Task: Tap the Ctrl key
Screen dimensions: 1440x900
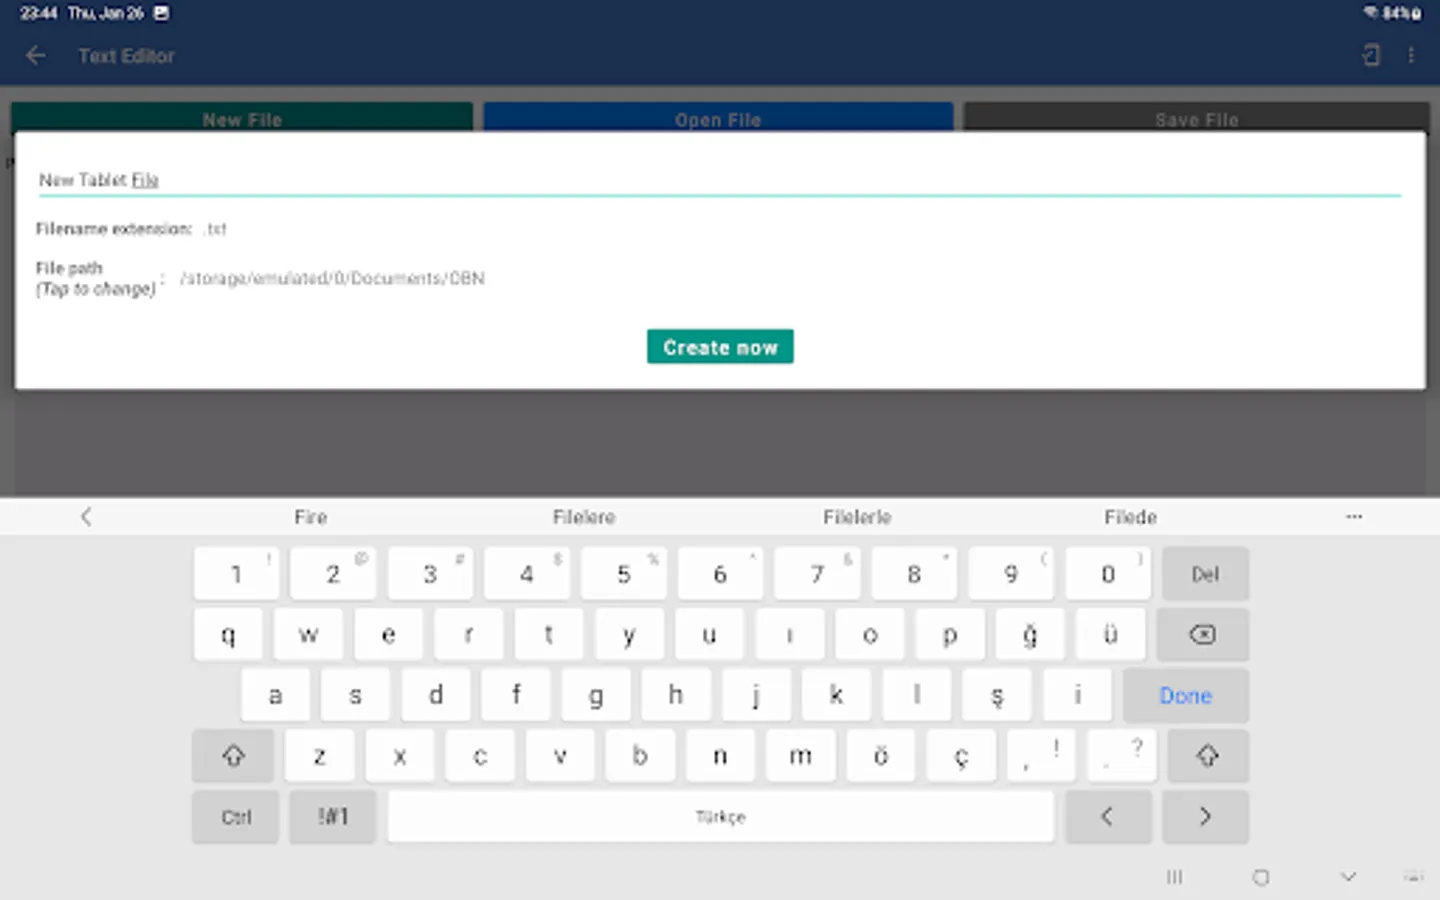Action: pyautogui.click(x=236, y=817)
